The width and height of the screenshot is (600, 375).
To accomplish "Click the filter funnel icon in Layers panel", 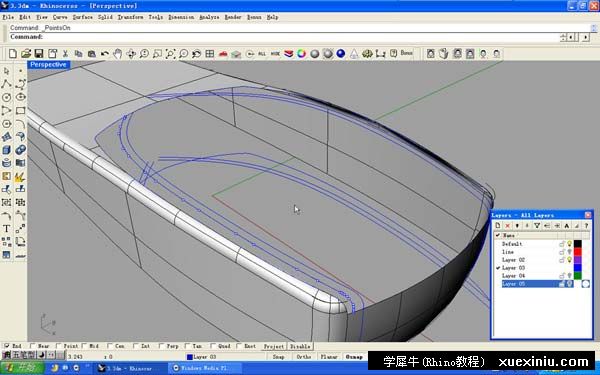I will tap(537, 226).
